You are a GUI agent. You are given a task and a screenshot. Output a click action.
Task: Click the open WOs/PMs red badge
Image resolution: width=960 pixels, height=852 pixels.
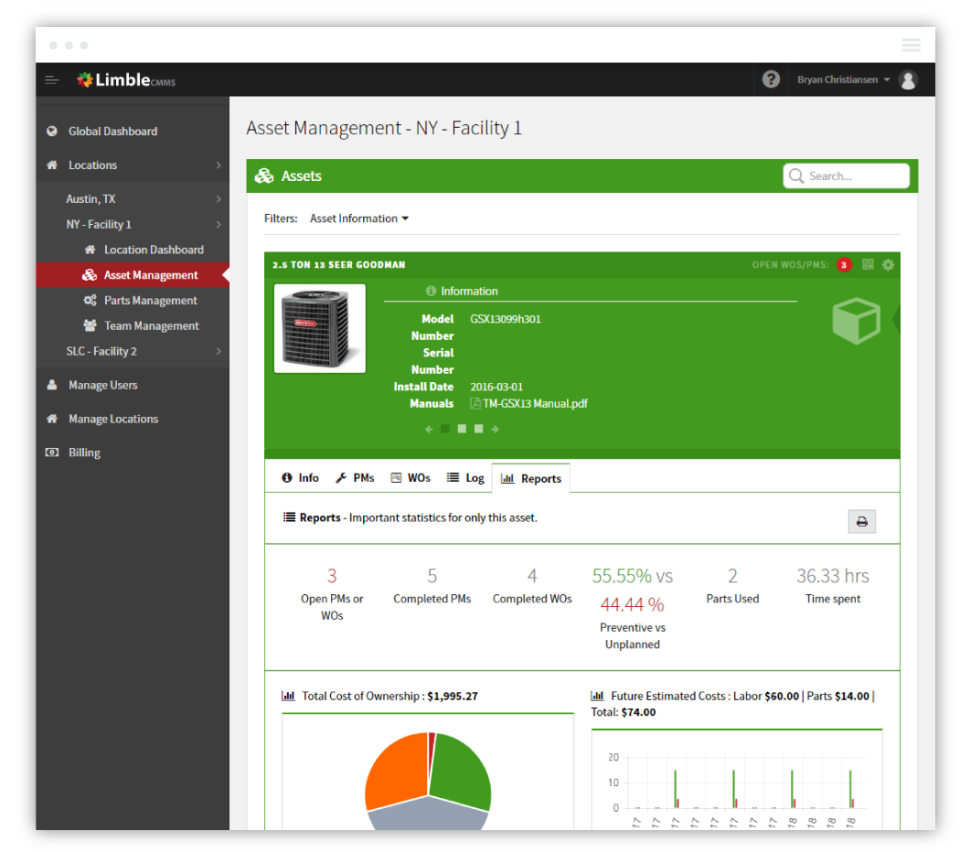844,265
